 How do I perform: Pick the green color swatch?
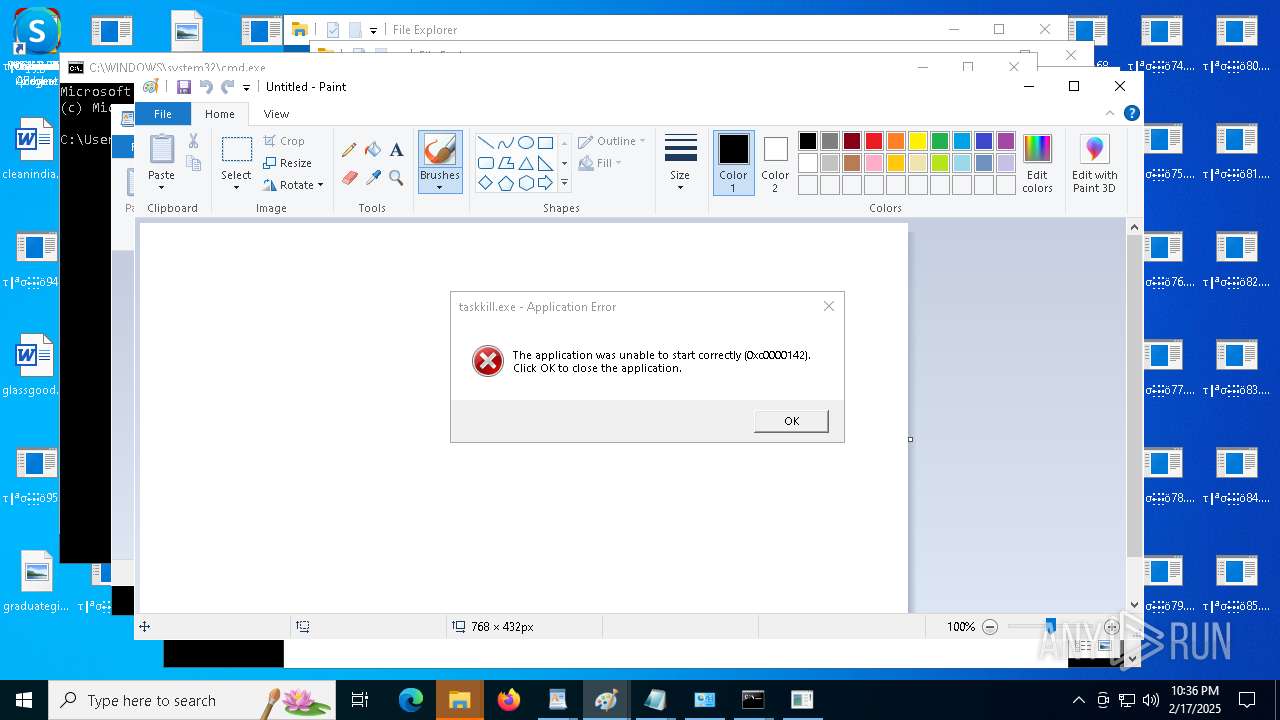pos(940,141)
